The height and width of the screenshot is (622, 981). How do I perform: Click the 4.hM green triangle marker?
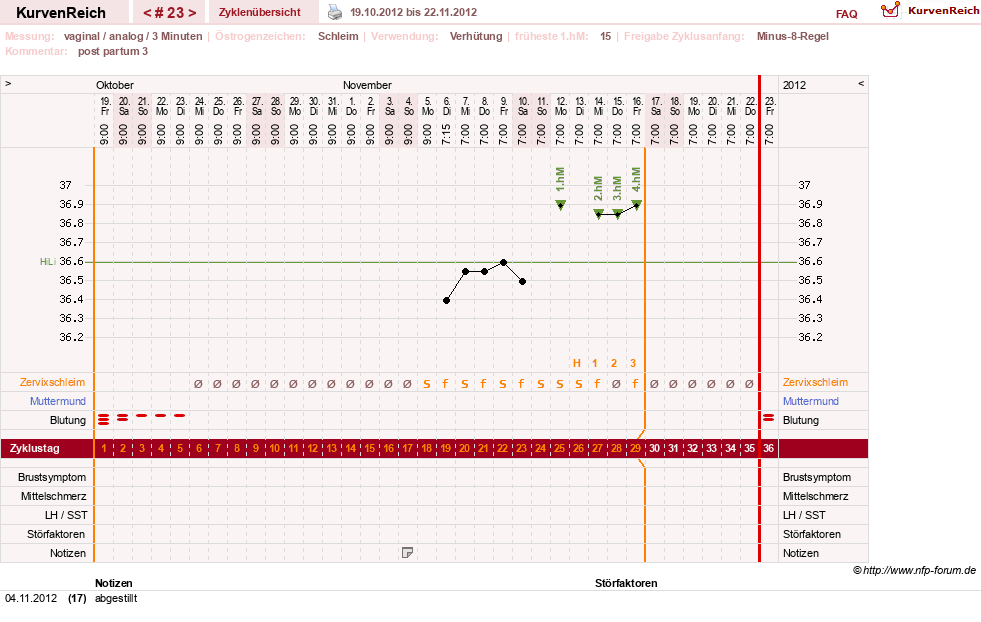(x=636, y=204)
